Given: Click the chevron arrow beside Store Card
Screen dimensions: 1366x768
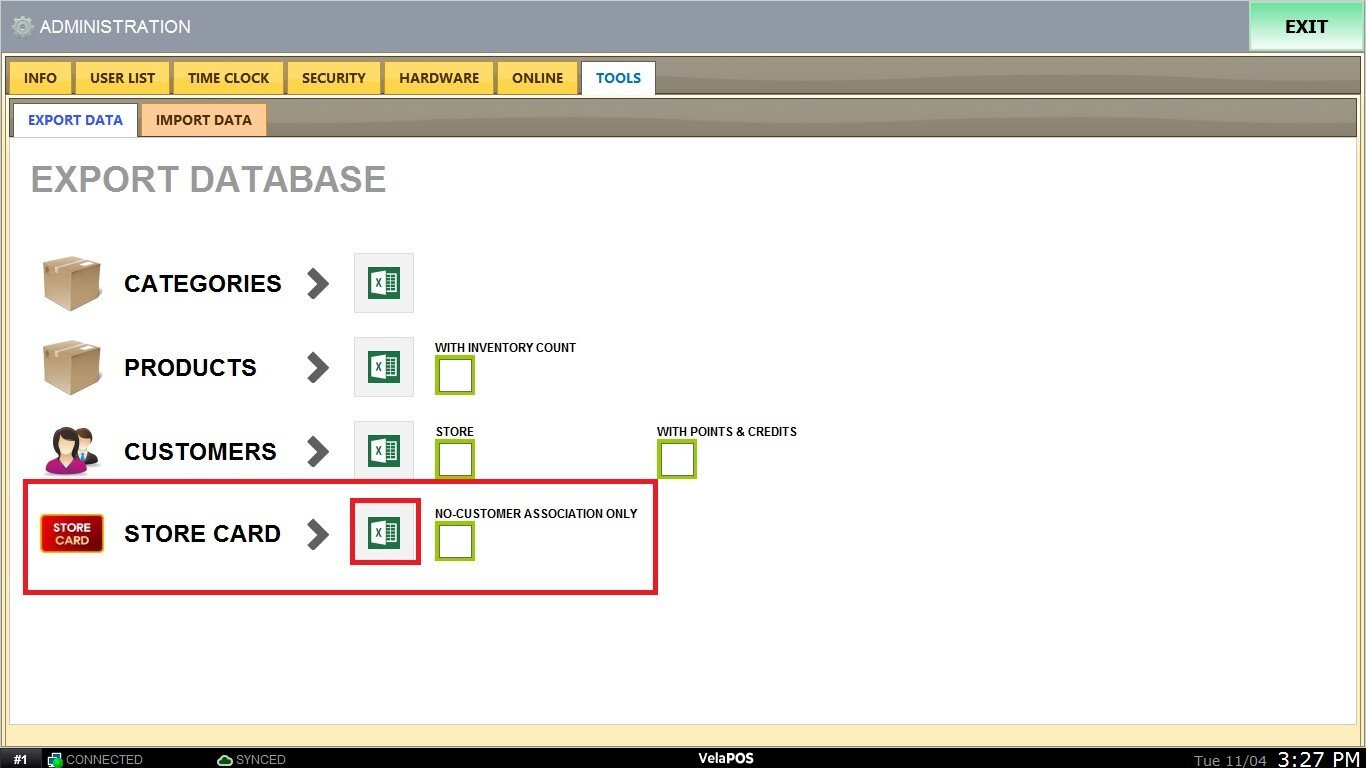Looking at the screenshot, I should (x=318, y=534).
